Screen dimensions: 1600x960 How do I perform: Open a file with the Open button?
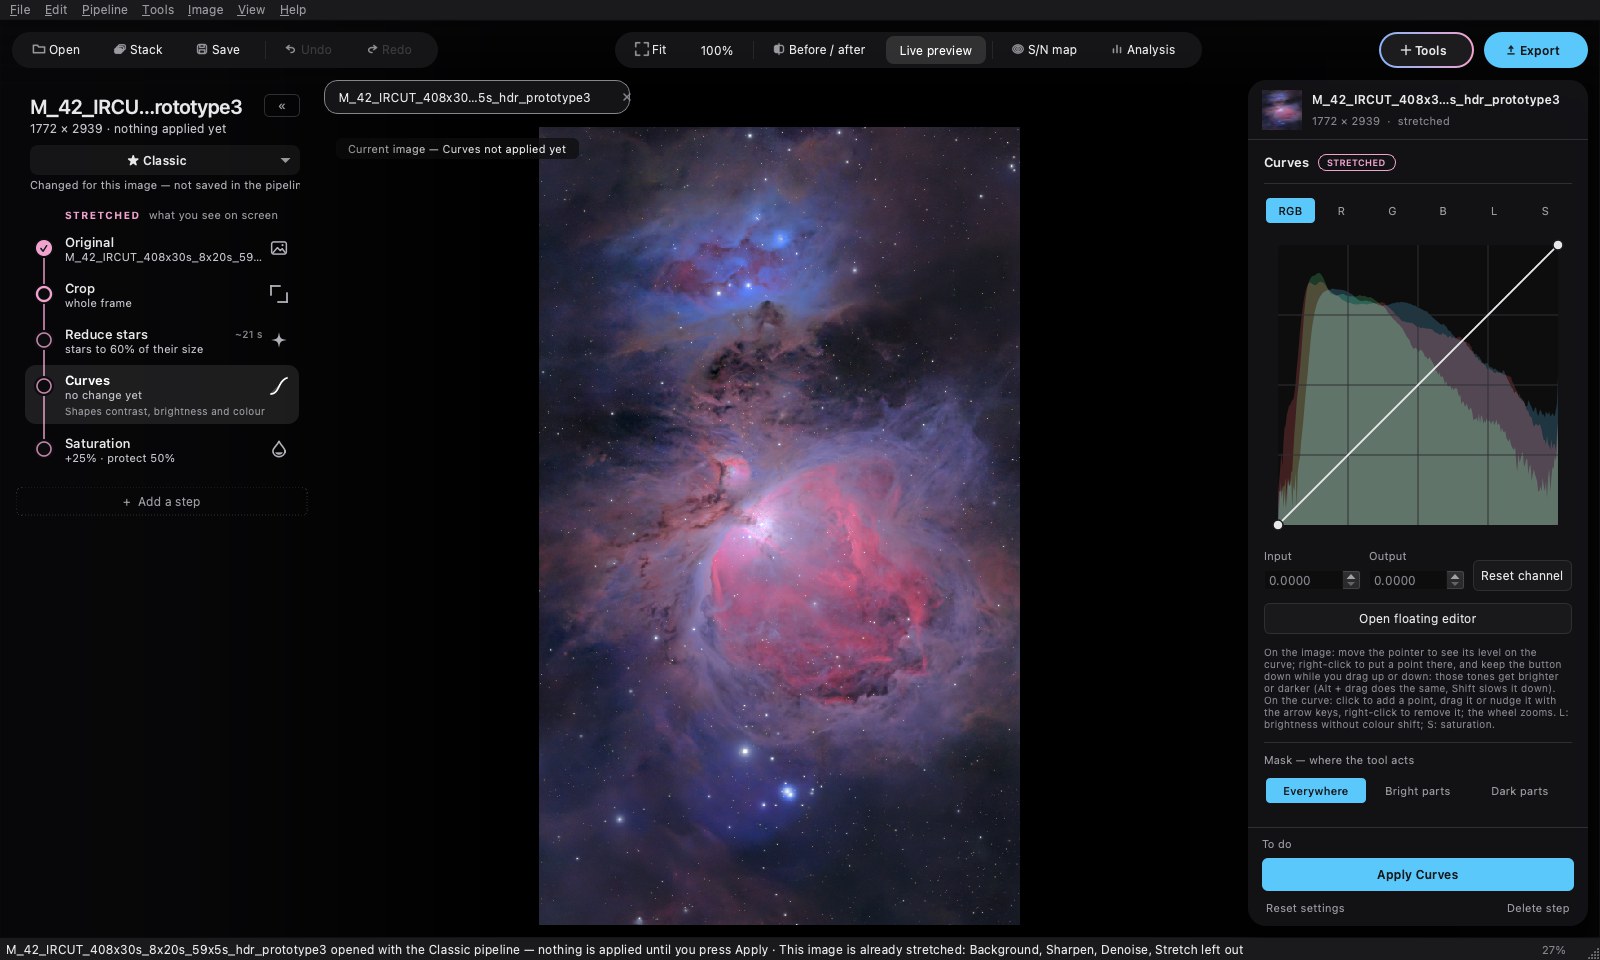56,50
